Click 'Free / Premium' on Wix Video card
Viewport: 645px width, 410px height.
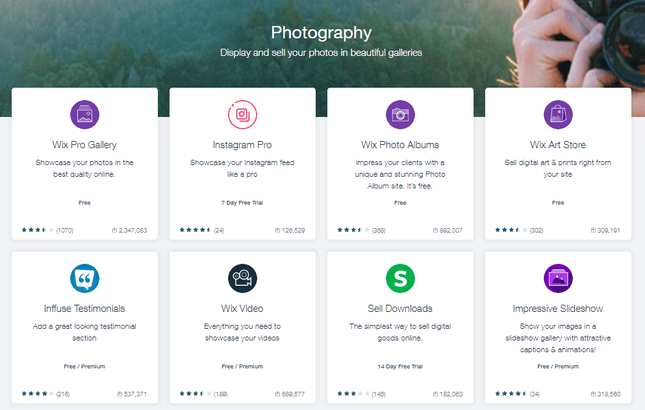pos(242,366)
